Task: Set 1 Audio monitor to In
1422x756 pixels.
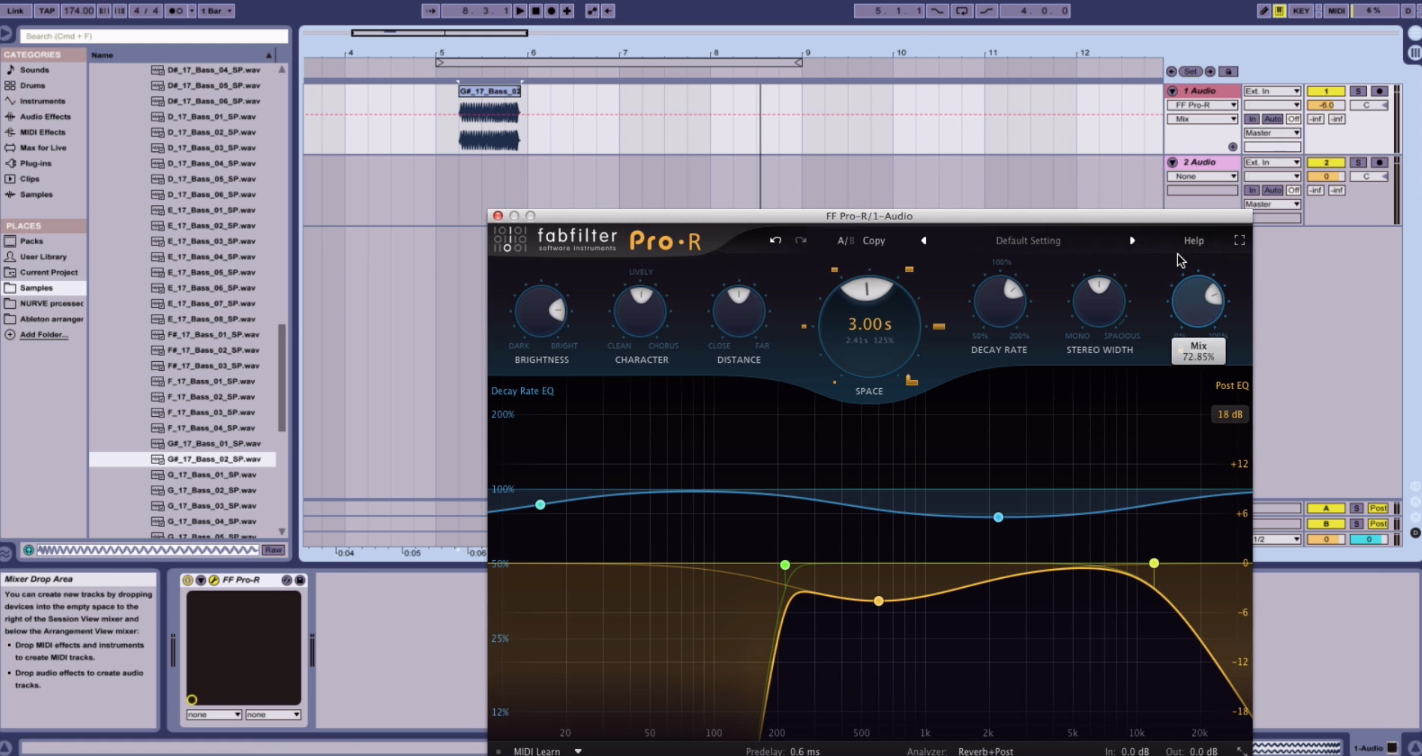Action: tap(1251, 119)
